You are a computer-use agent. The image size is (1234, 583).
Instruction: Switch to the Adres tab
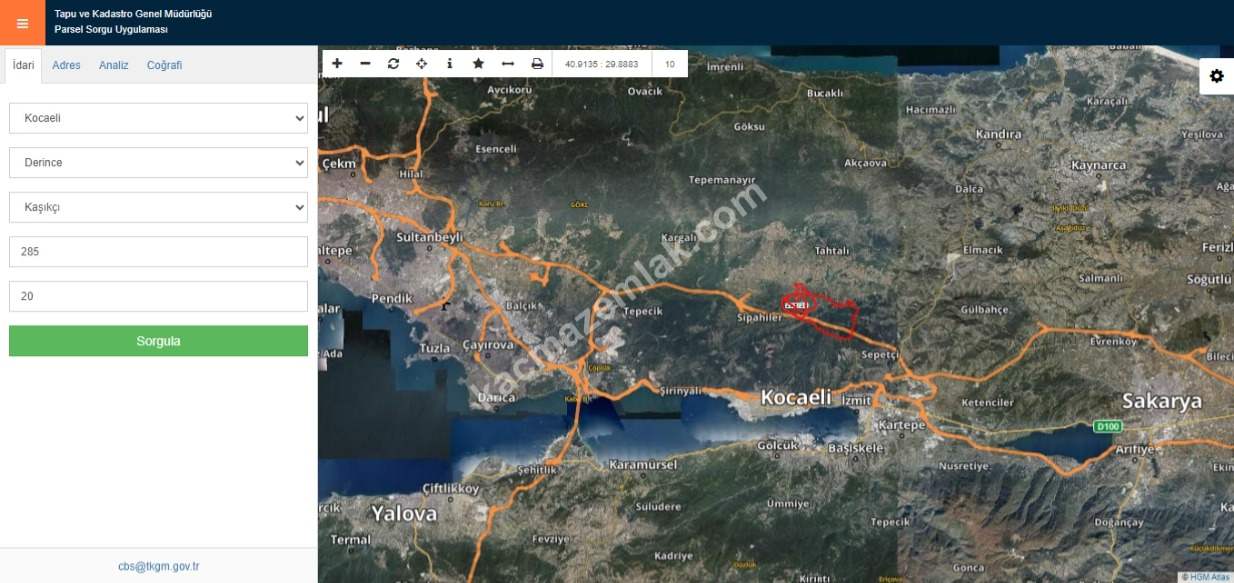coord(66,65)
